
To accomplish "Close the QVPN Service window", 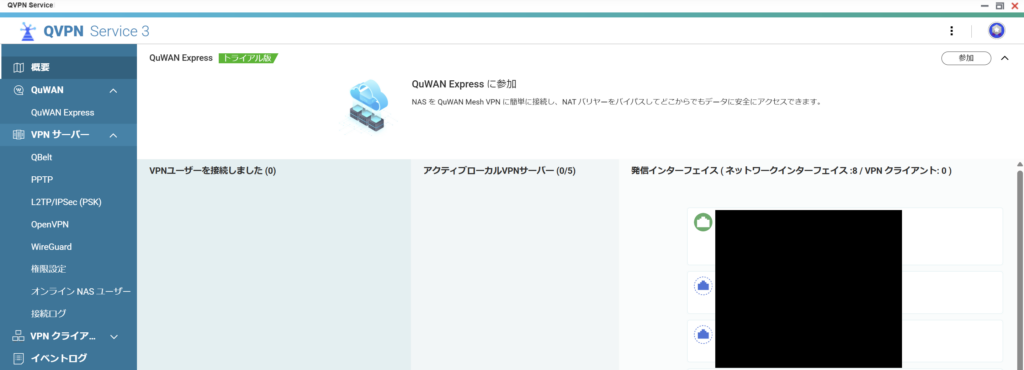I will [x=1015, y=5].
